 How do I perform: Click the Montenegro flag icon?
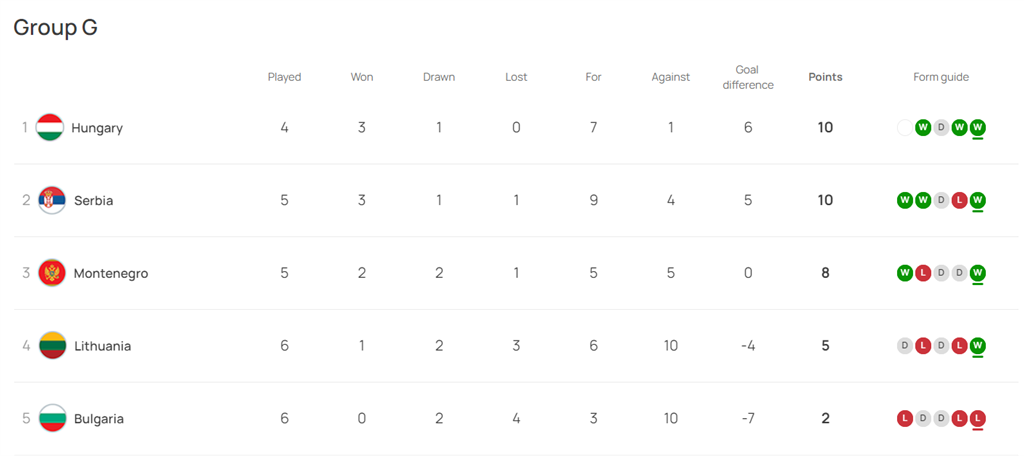click(52, 273)
